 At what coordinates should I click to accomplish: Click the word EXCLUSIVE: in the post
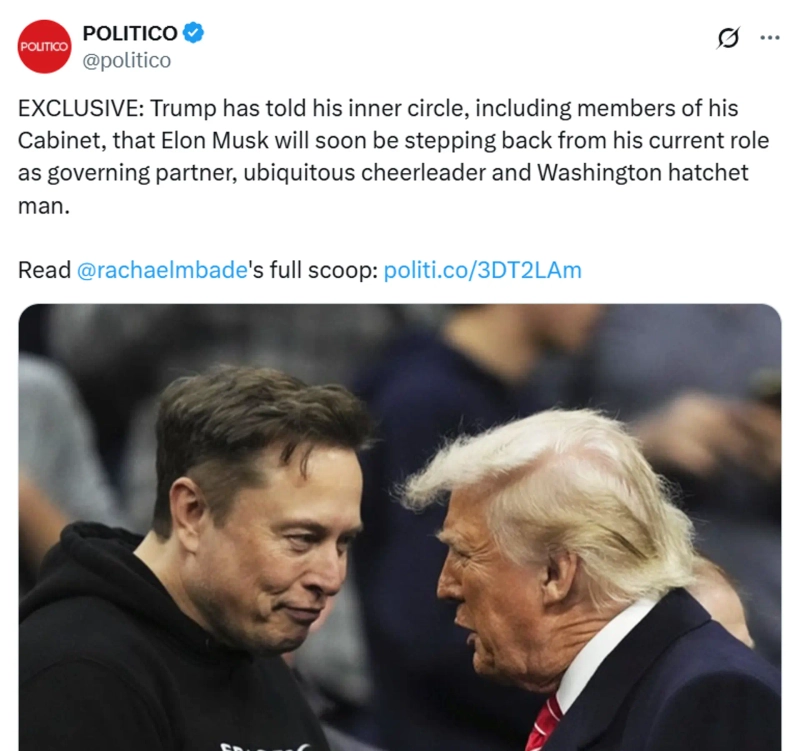point(81,108)
